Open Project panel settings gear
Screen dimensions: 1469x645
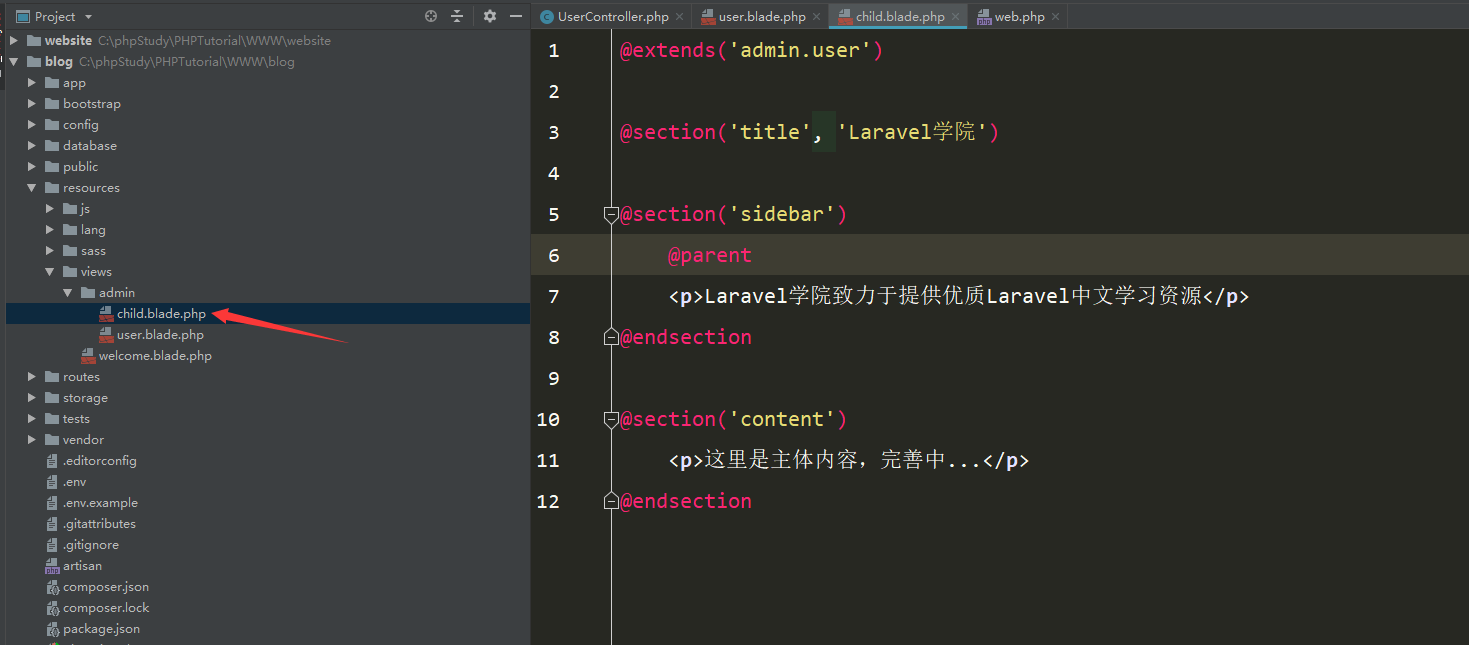489,16
